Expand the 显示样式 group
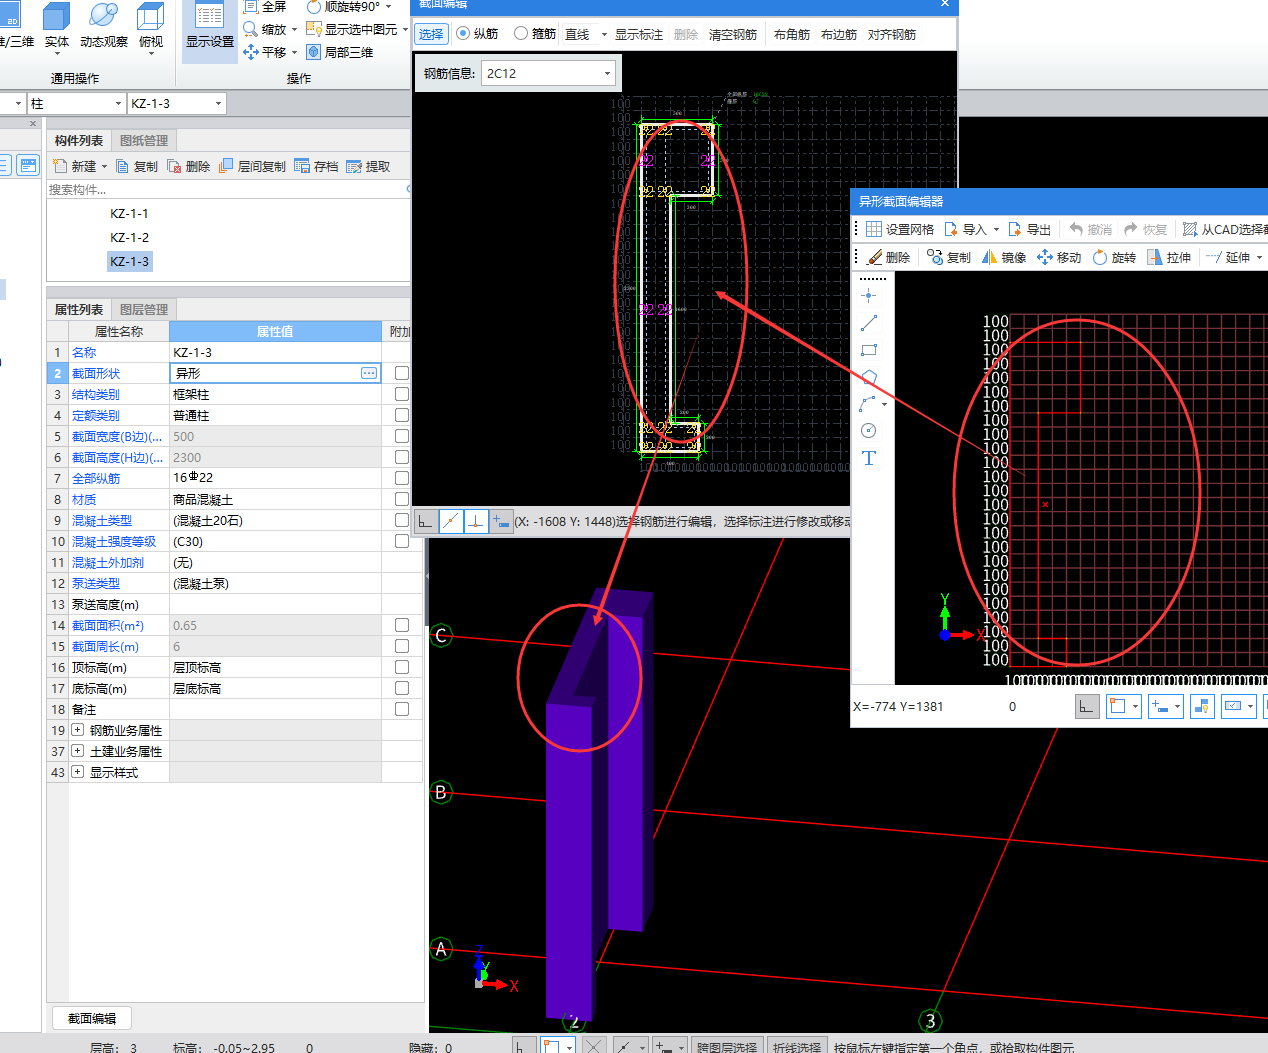 (77, 772)
